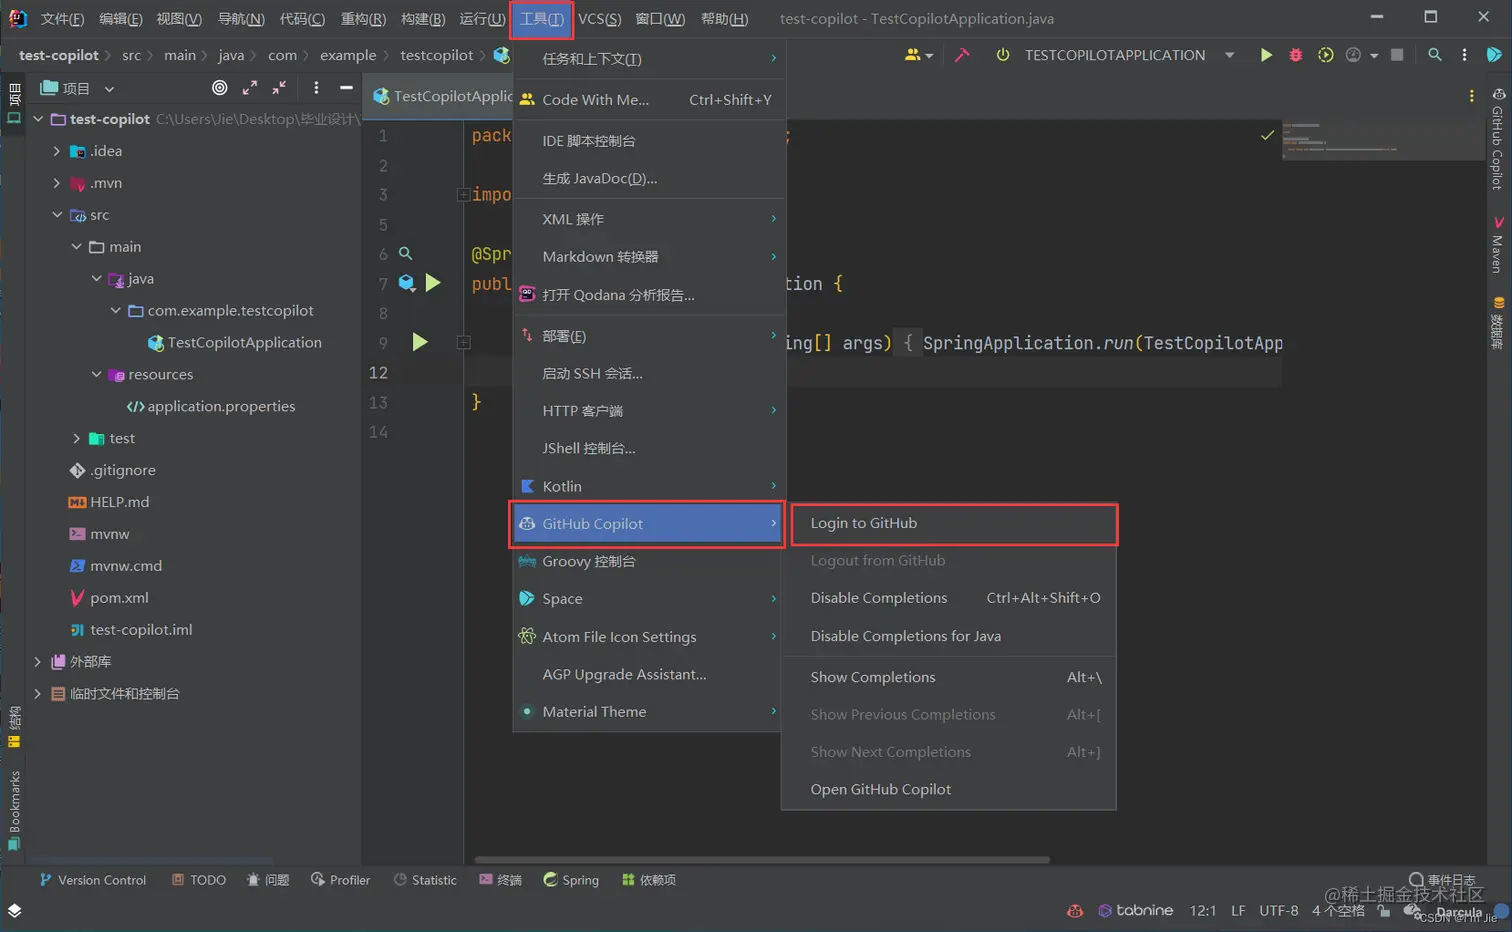
Task: Click Run with Coverage toolbar icon
Action: (1325, 55)
